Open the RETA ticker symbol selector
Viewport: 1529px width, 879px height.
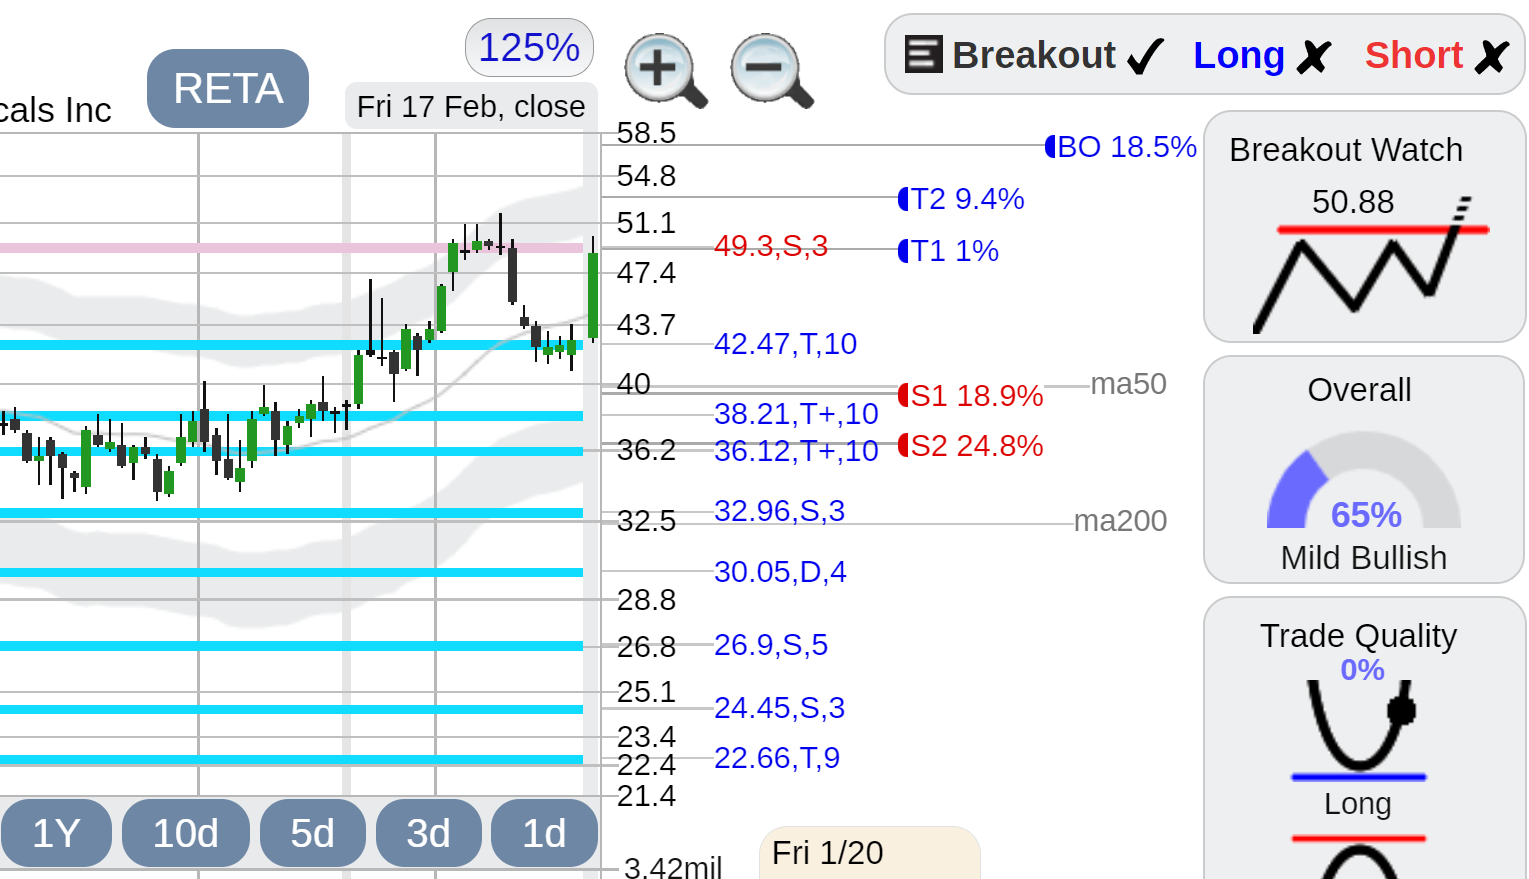(228, 88)
